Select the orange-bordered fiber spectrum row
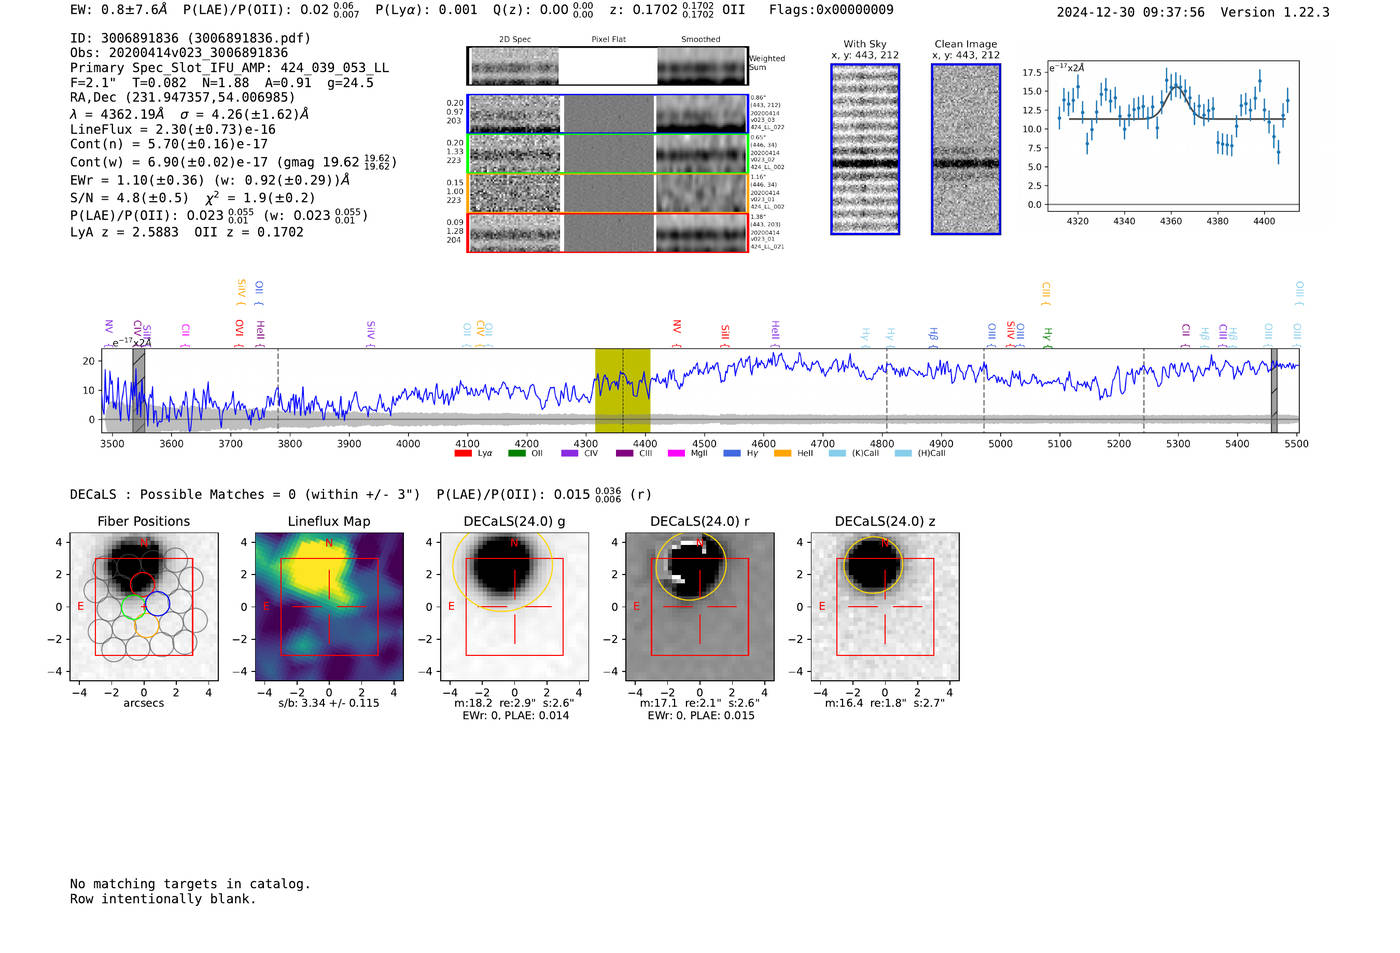 [607, 193]
